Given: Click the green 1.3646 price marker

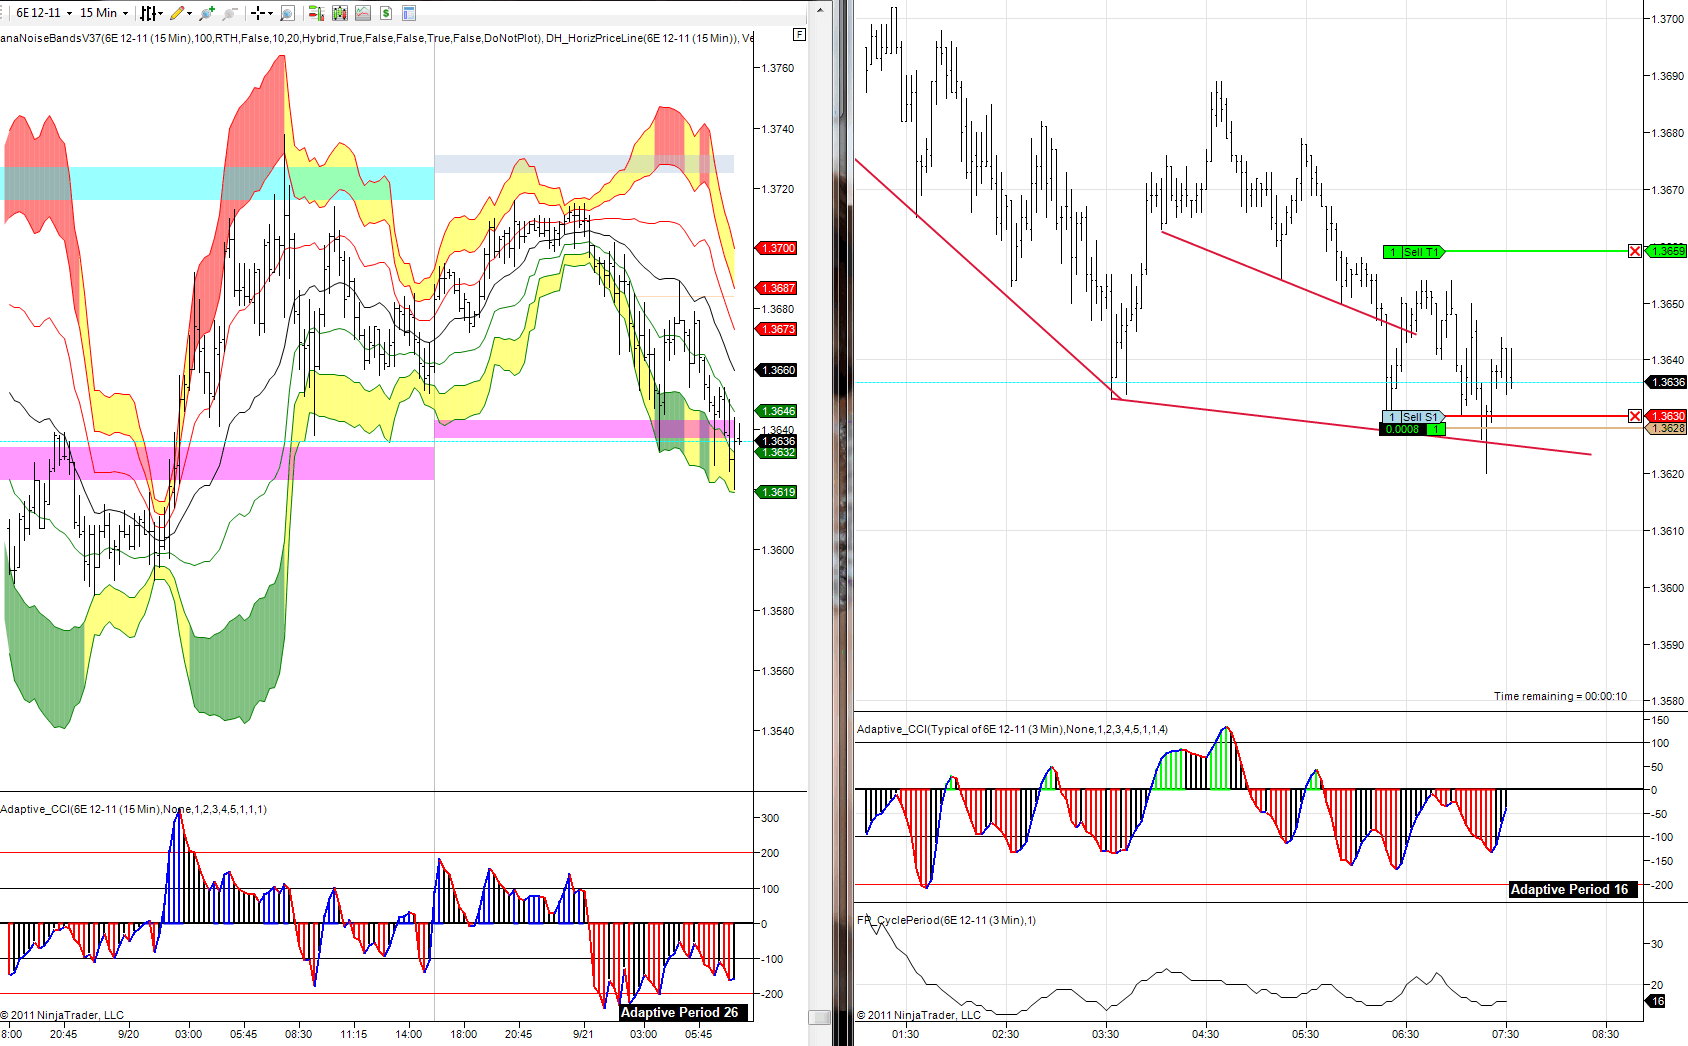Looking at the screenshot, I should tap(776, 411).
